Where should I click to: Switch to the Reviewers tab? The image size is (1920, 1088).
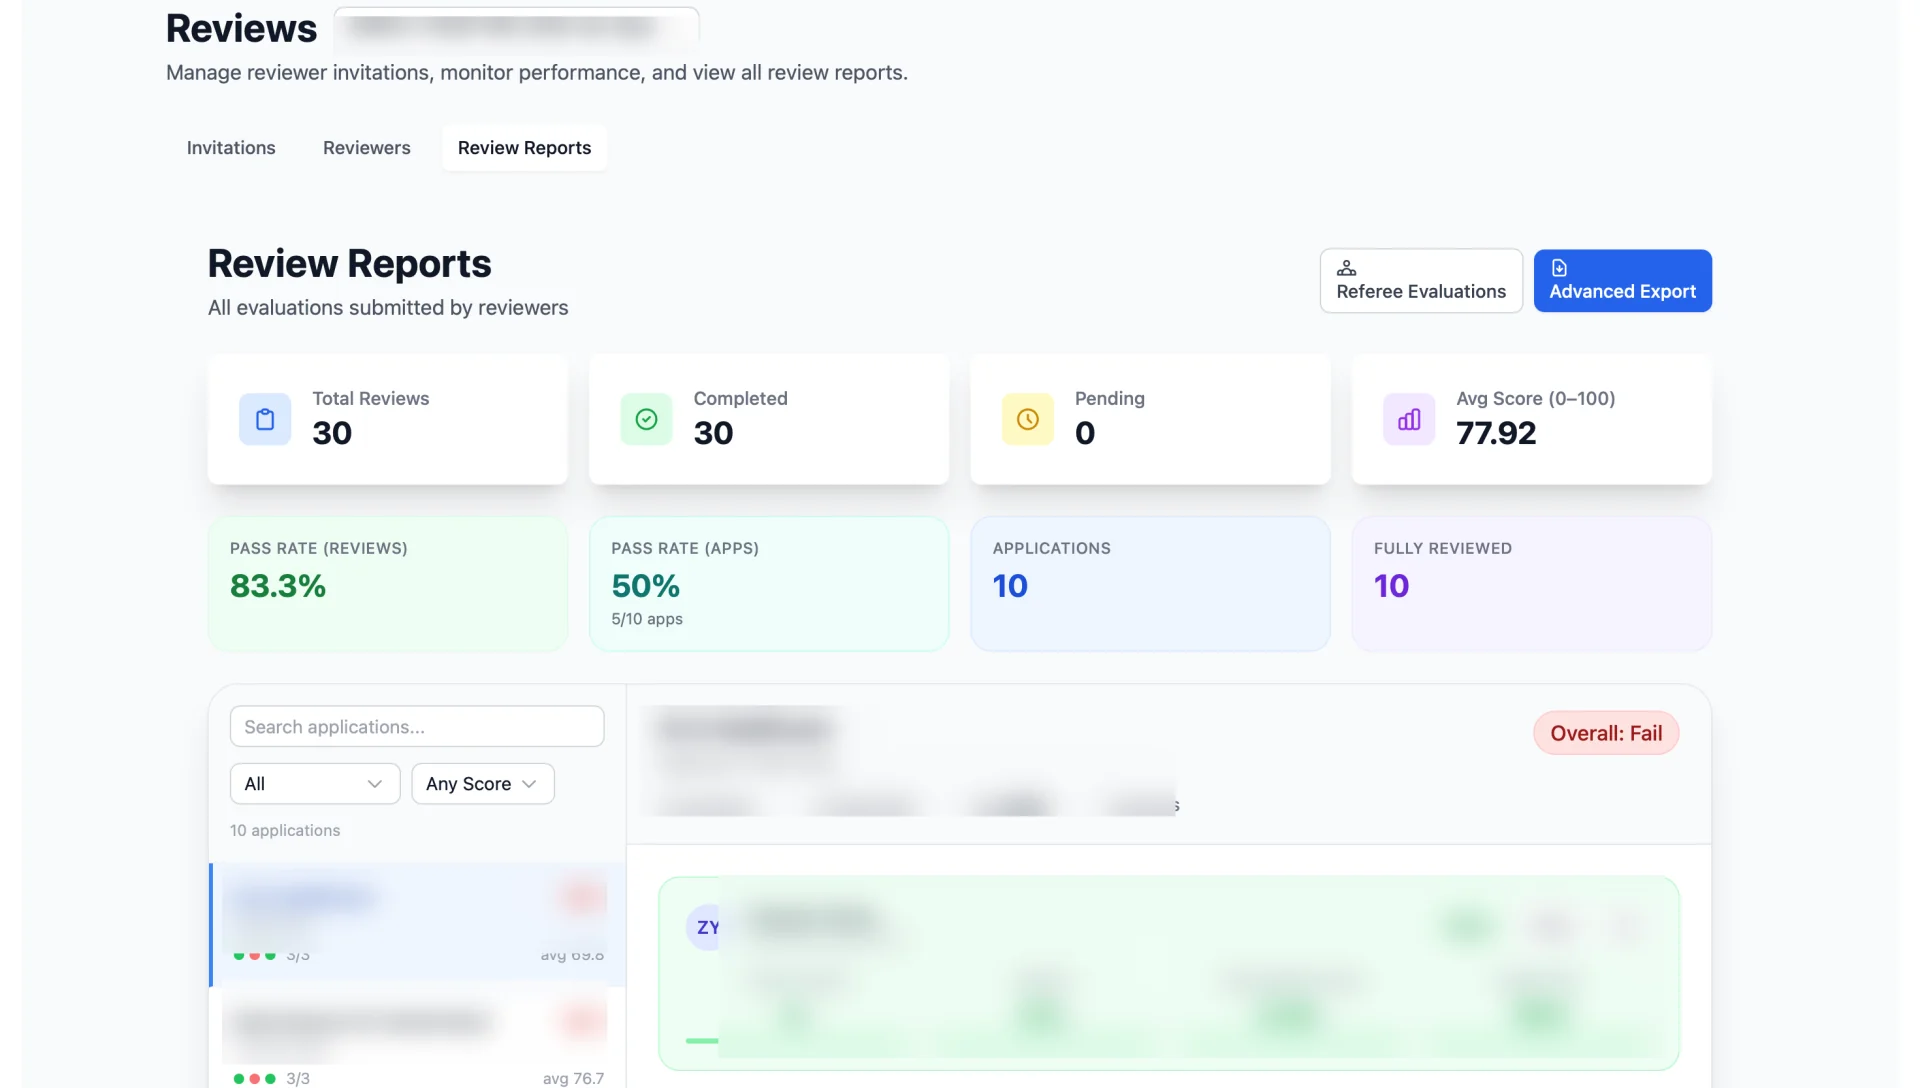click(x=366, y=148)
